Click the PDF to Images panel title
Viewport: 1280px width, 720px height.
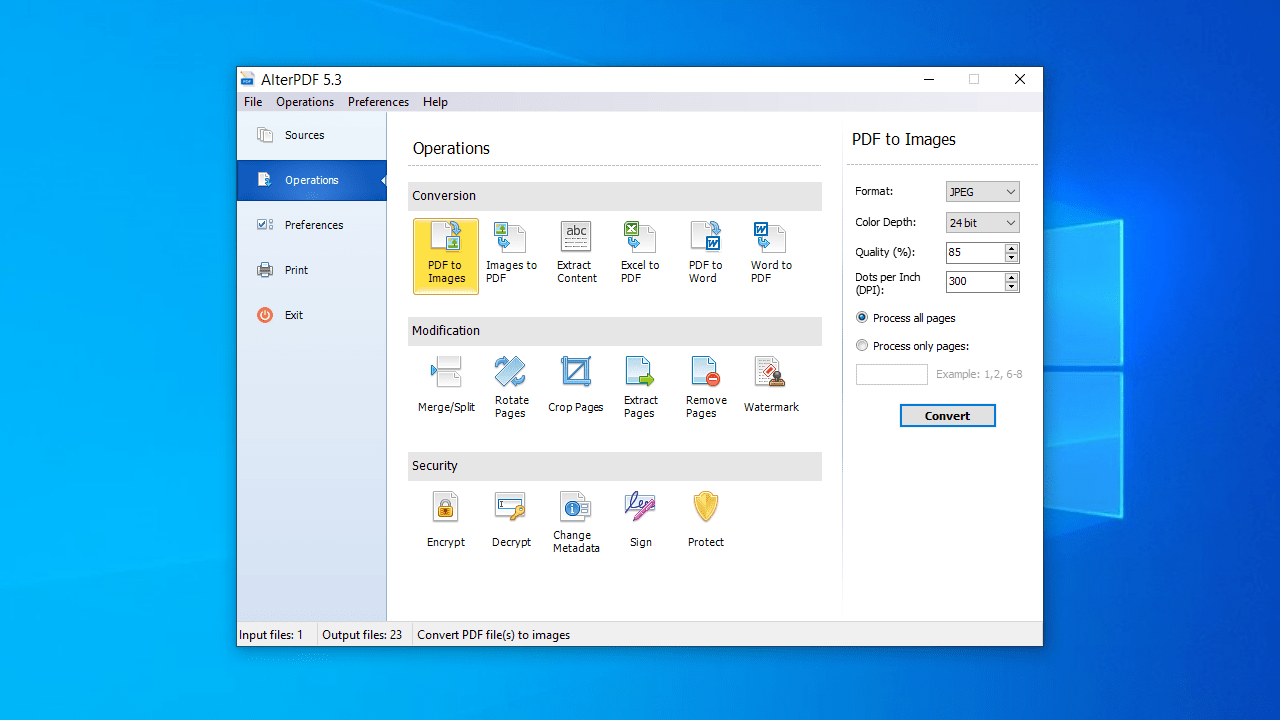coord(904,140)
